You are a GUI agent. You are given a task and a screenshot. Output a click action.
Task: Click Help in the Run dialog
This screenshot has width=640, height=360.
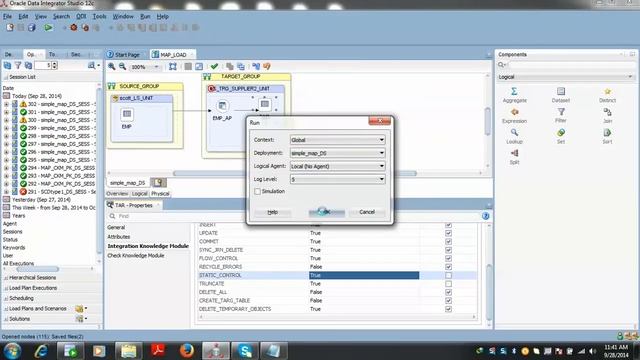coord(273,212)
